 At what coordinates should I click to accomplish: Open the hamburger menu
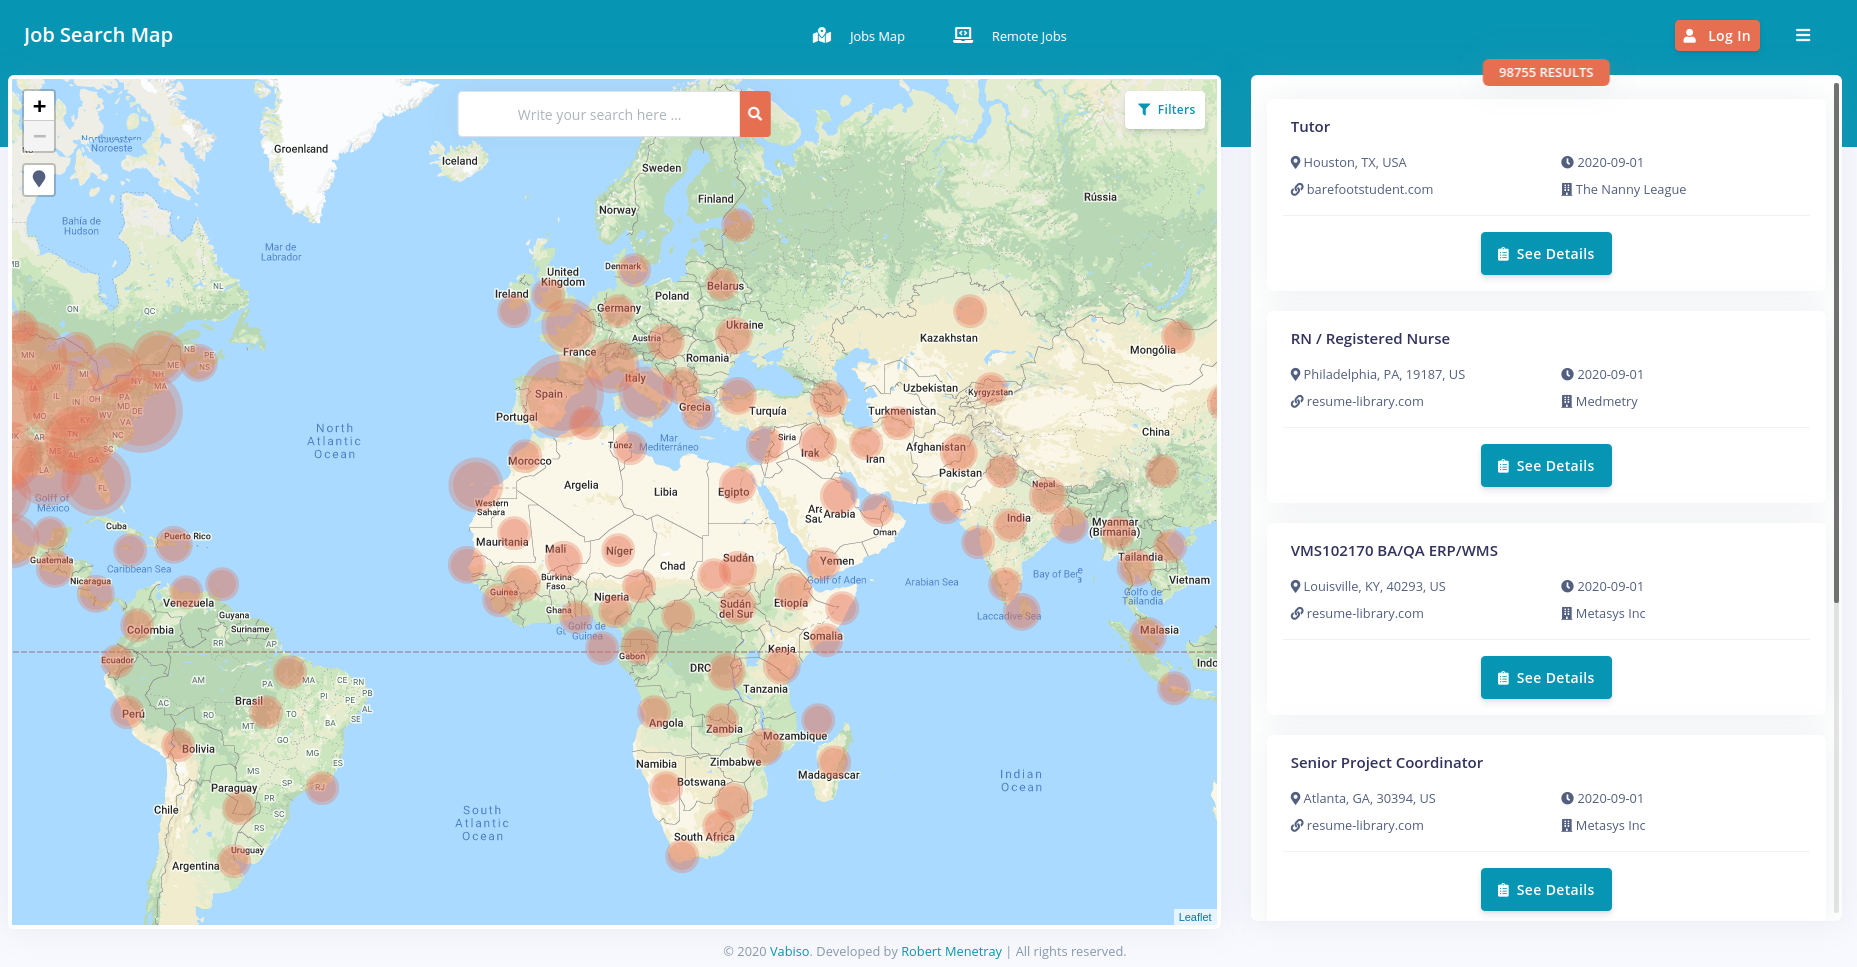(1803, 35)
